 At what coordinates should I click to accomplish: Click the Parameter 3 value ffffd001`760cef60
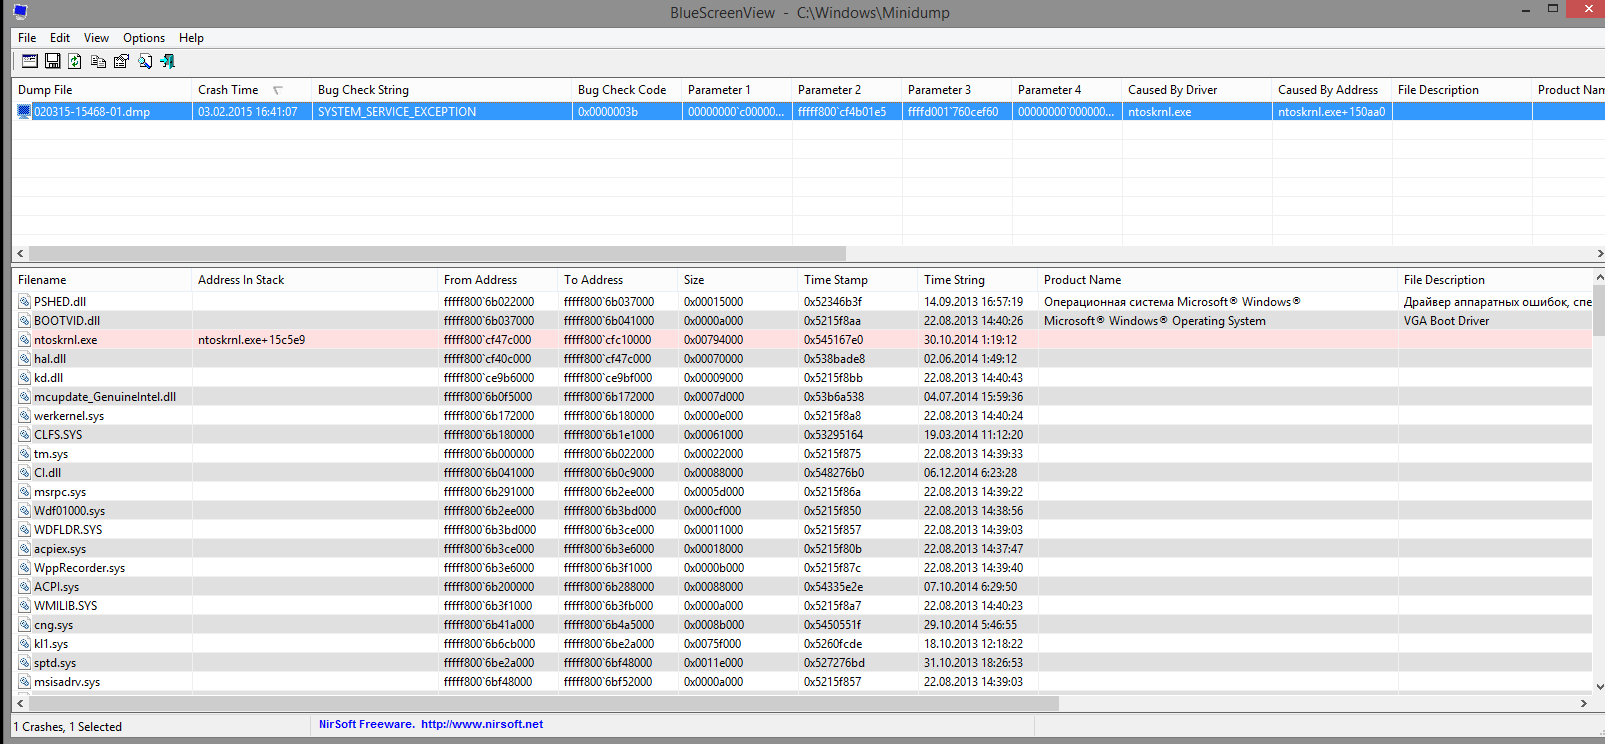click(x=957, y=112)
